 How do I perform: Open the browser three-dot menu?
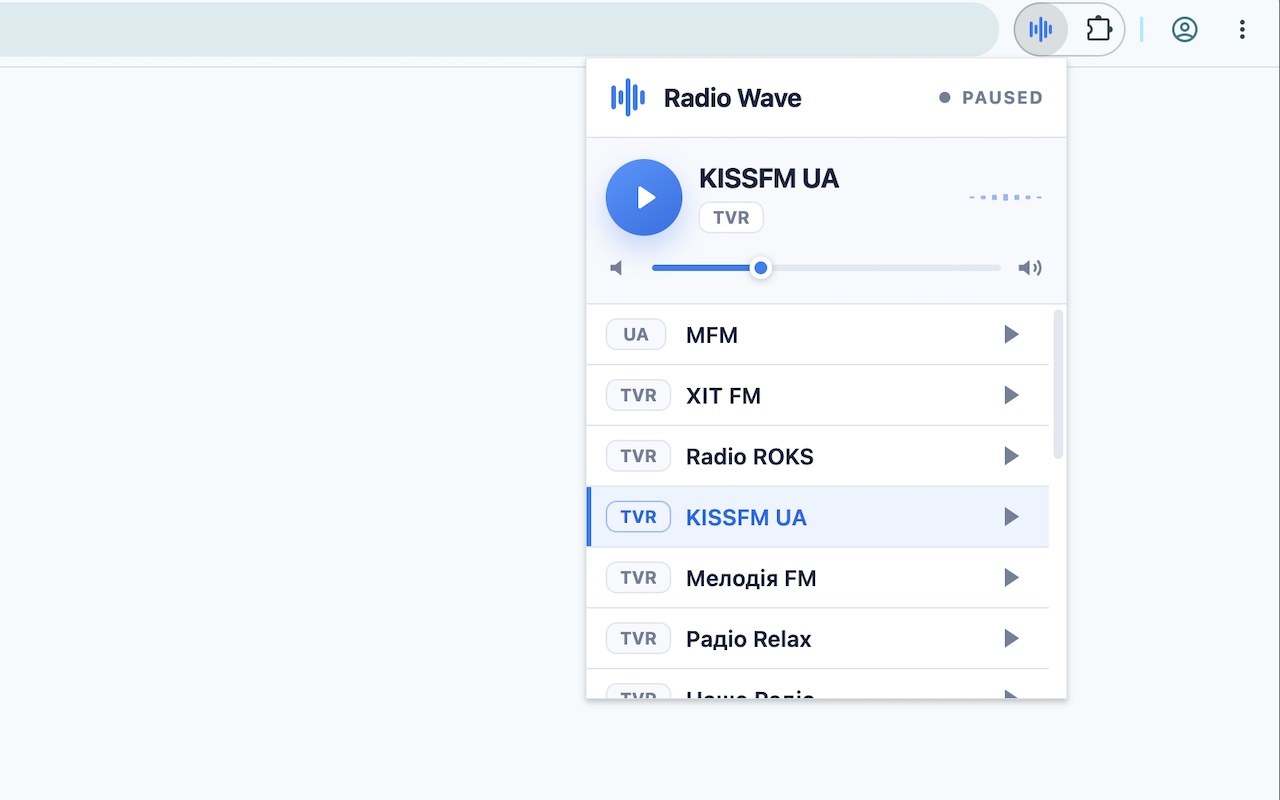tap(1242, 29)
